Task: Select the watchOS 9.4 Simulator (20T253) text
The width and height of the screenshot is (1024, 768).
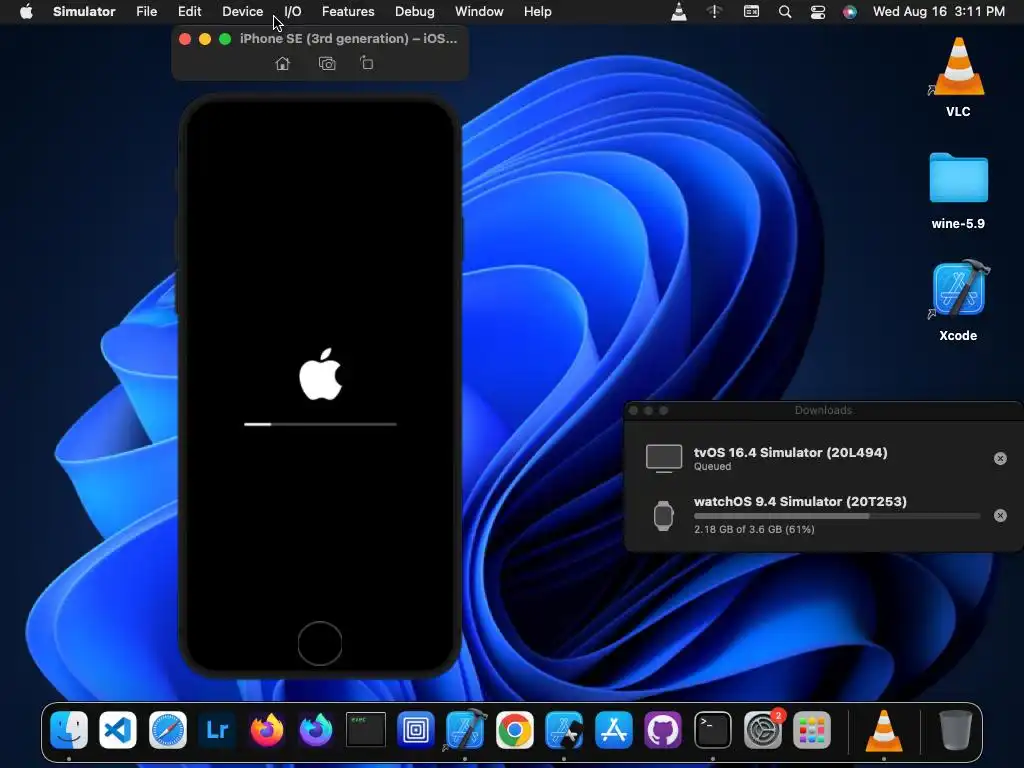Action: (x=800, y=502)
